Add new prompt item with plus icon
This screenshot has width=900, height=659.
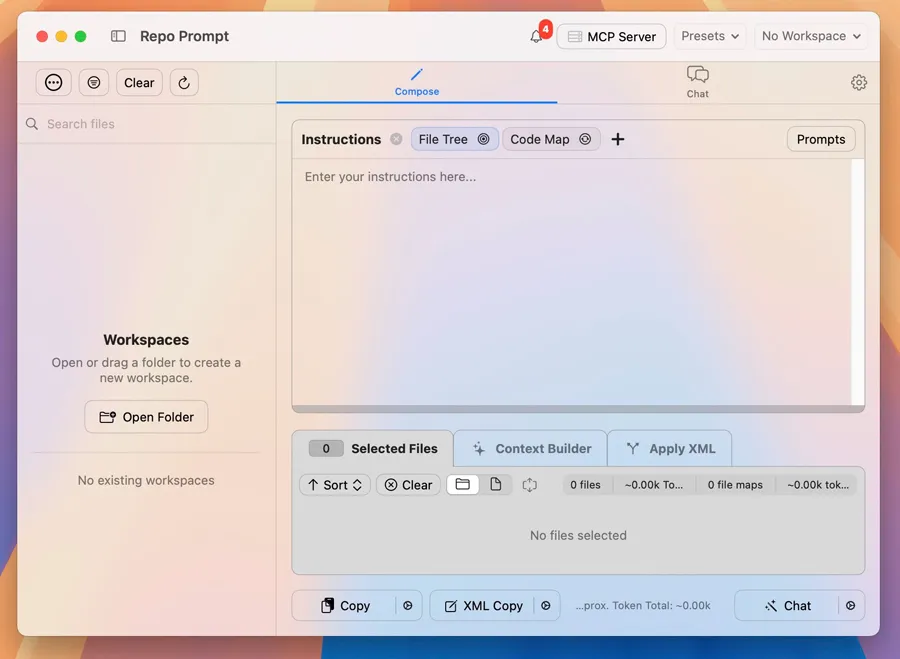pyautogui.click(x=618, y=139)
